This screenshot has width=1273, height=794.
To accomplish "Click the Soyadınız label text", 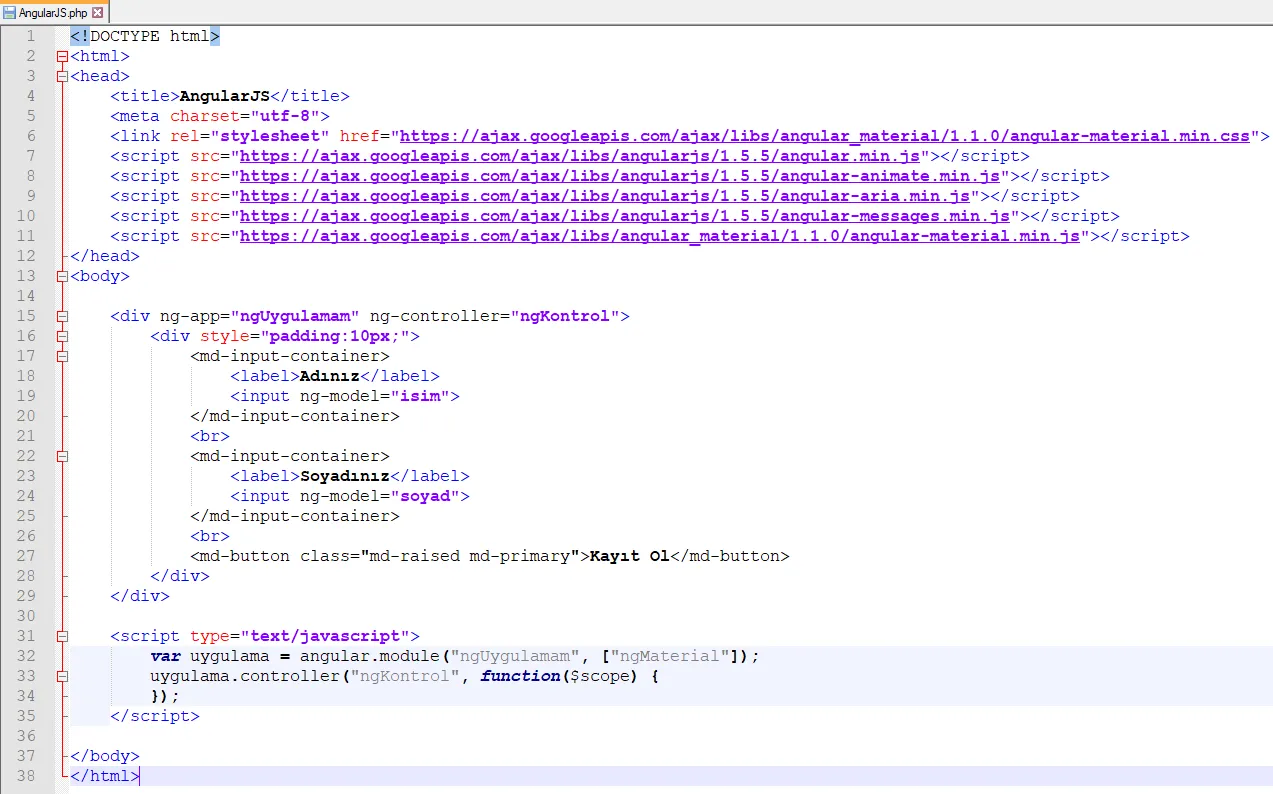I will 345,476.
